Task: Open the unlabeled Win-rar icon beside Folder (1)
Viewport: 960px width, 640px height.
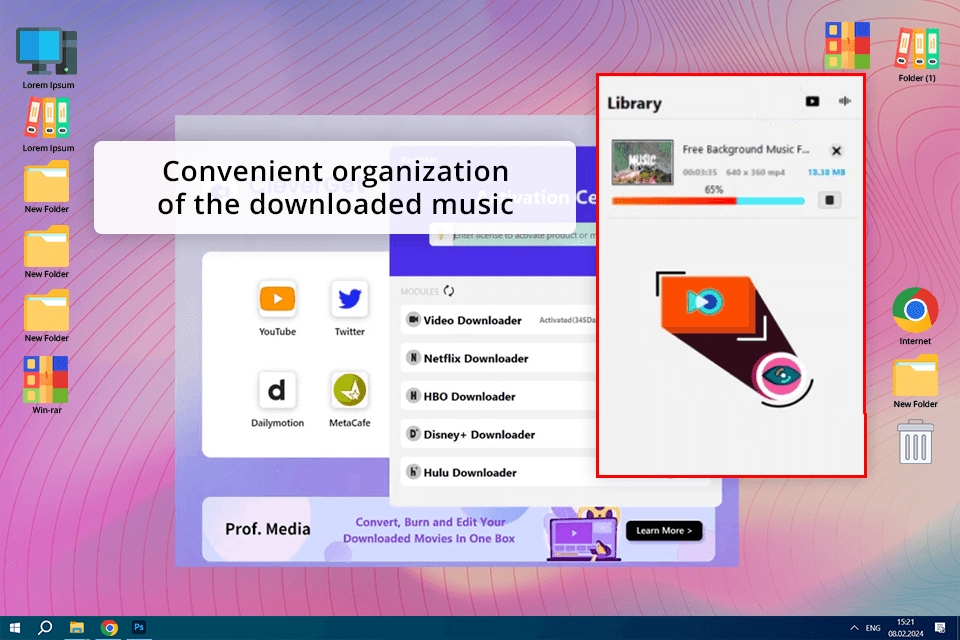Action: point(847,45)
